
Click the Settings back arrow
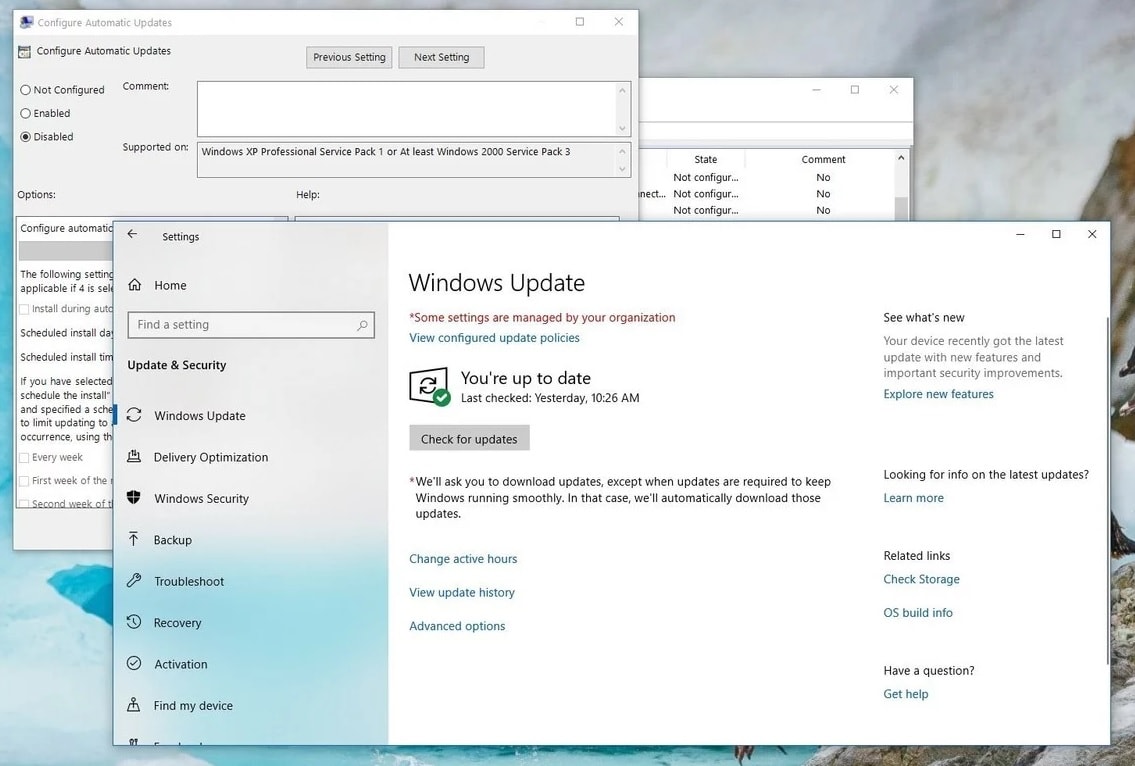click(132, 234)
